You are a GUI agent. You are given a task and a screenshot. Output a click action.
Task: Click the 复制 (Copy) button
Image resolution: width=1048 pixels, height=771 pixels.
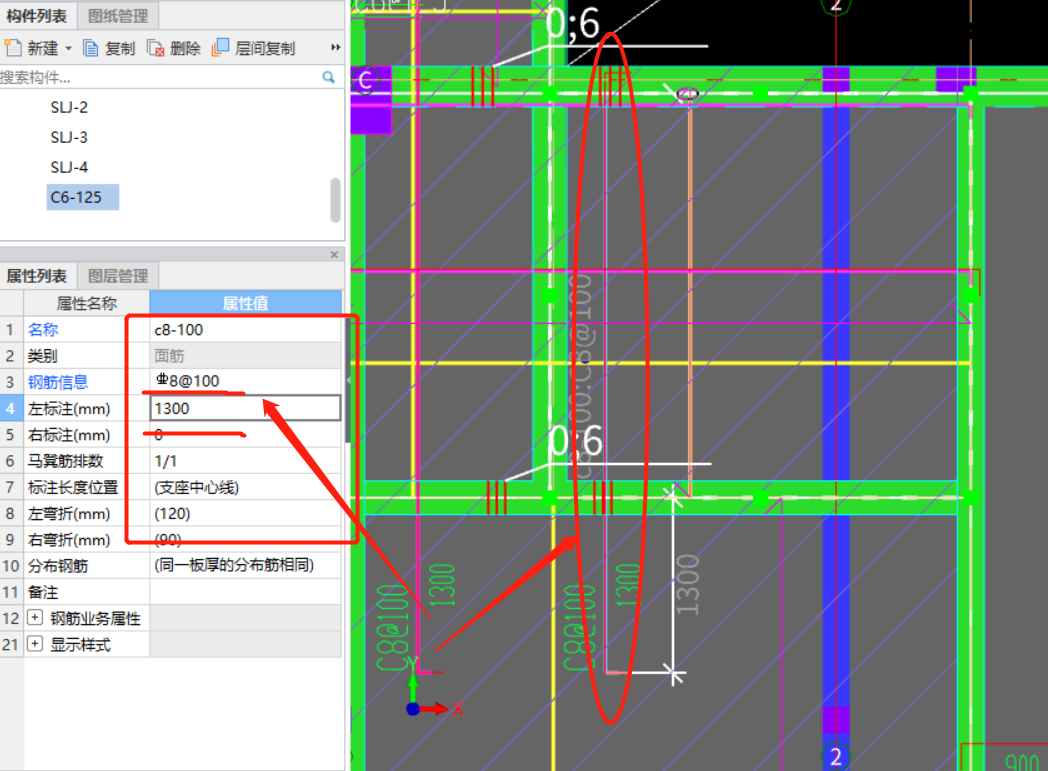[110, 48]
